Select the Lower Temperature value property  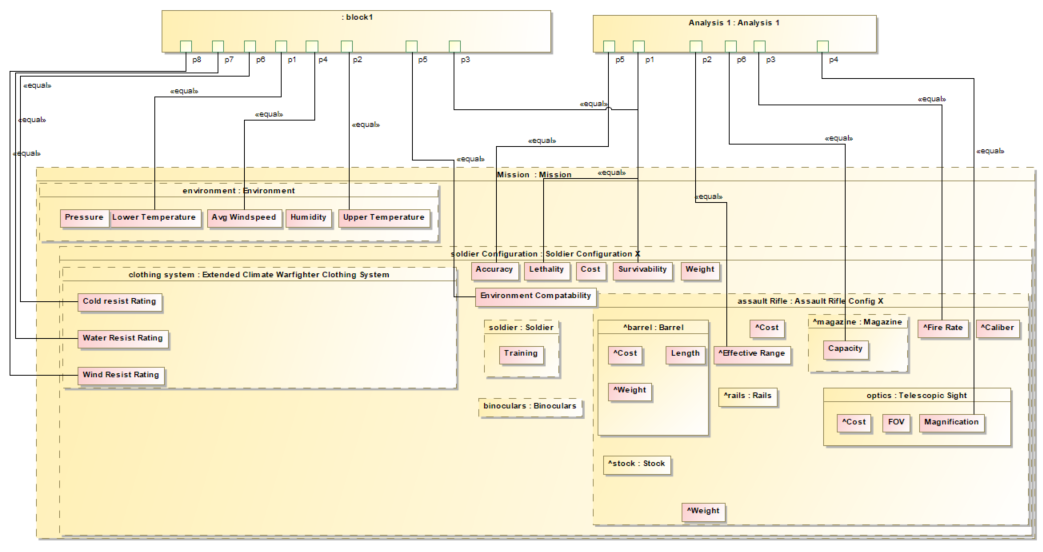click(154, 218)
